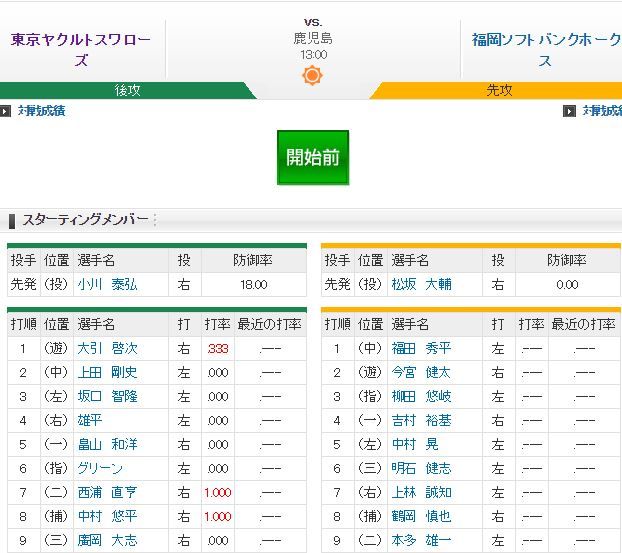Click 1.000 average in 西浦 row
The width and height of the screenshot is (622, 553).
click(x=218, y=493)
